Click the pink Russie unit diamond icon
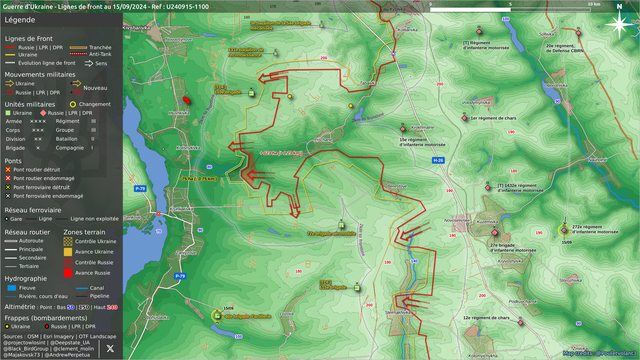Viewport: 640px width, 360px height. tap(43, 113)
